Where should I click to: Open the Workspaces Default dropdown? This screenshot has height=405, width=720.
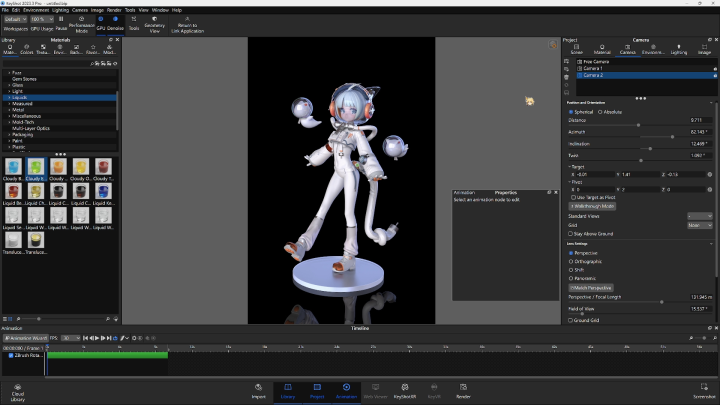click(15, 19)
